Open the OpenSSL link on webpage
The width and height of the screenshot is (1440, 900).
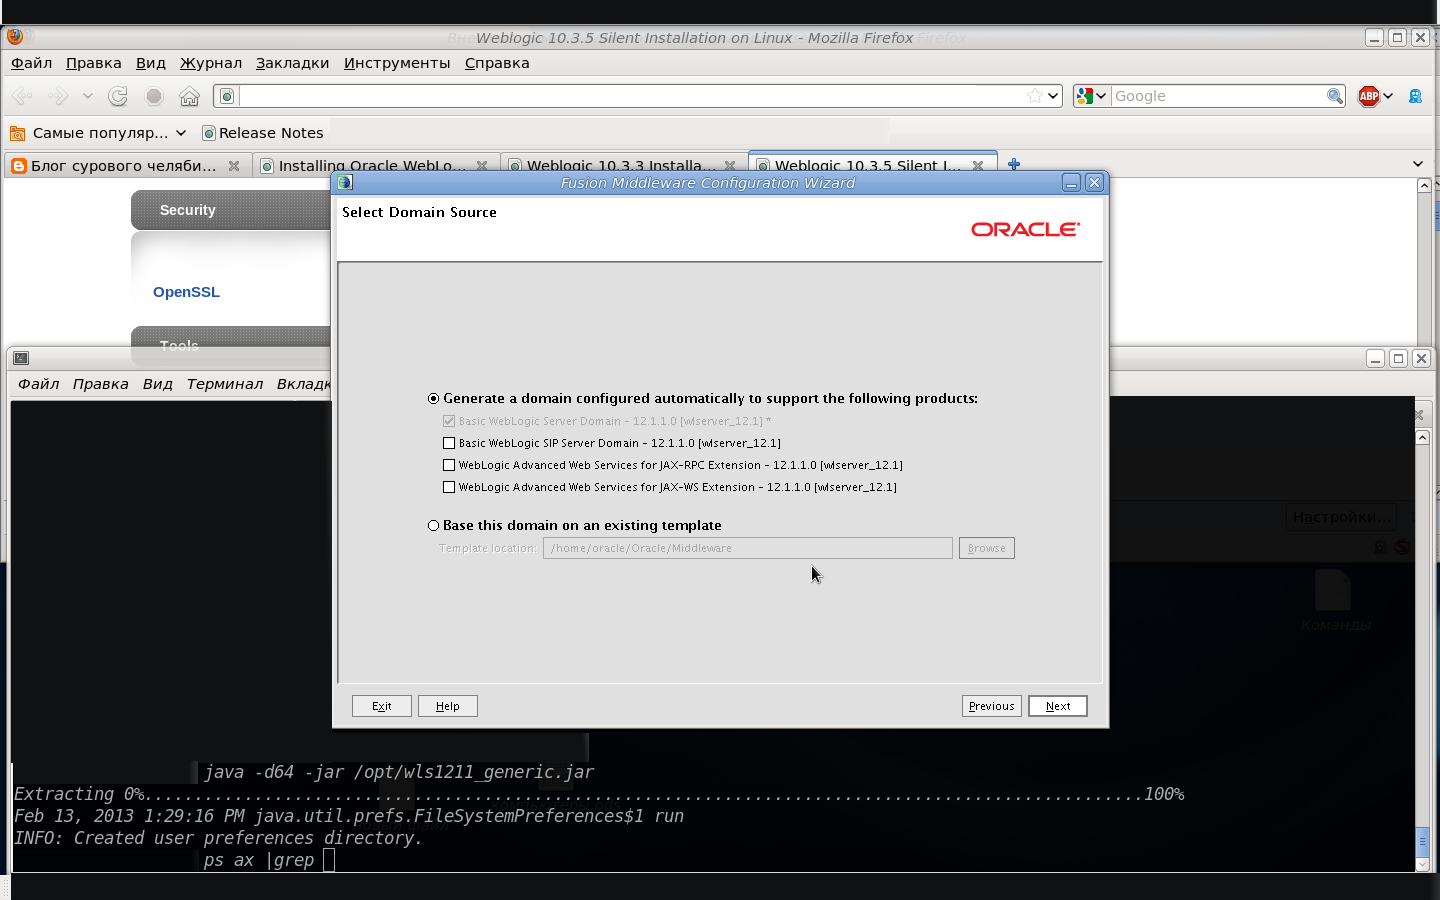[186, 292]
